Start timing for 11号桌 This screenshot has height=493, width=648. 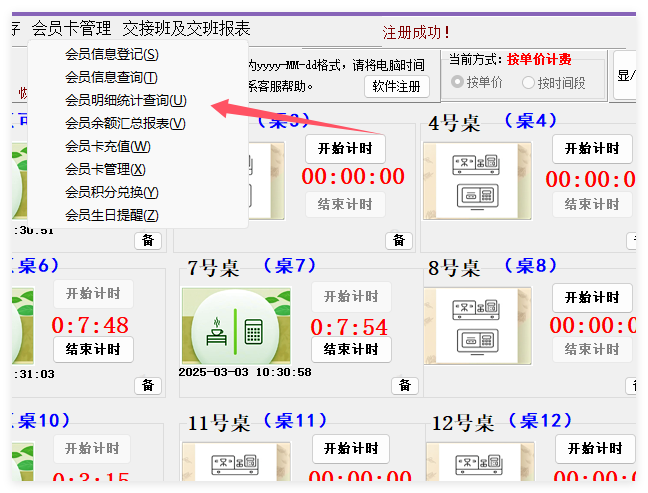[351, 448]
